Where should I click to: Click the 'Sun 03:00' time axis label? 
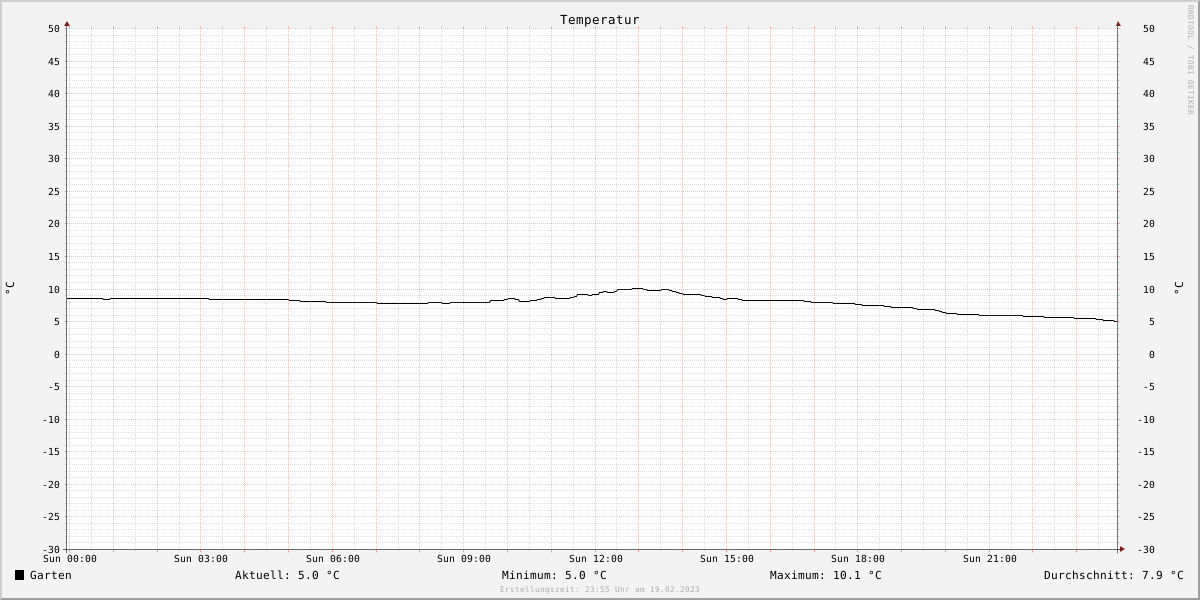pyautogui.click(x=201, y=559)
